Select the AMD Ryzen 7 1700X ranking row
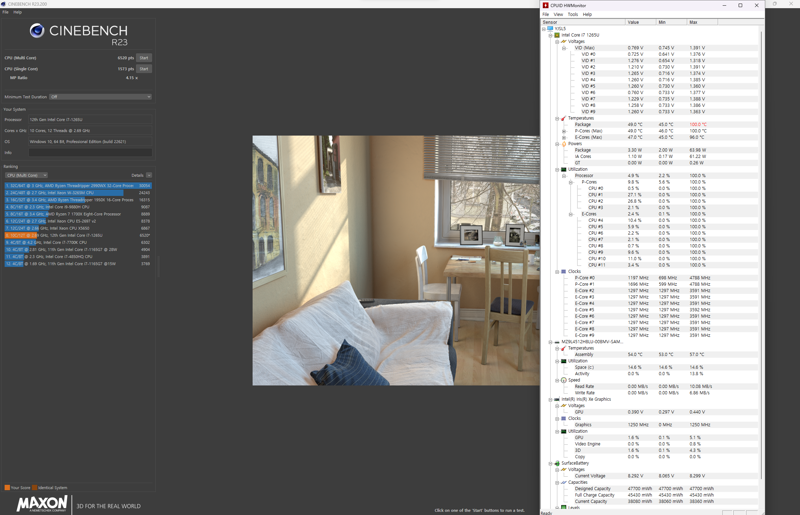The height and width of the screenshot is (515, 800). (78, 214)
